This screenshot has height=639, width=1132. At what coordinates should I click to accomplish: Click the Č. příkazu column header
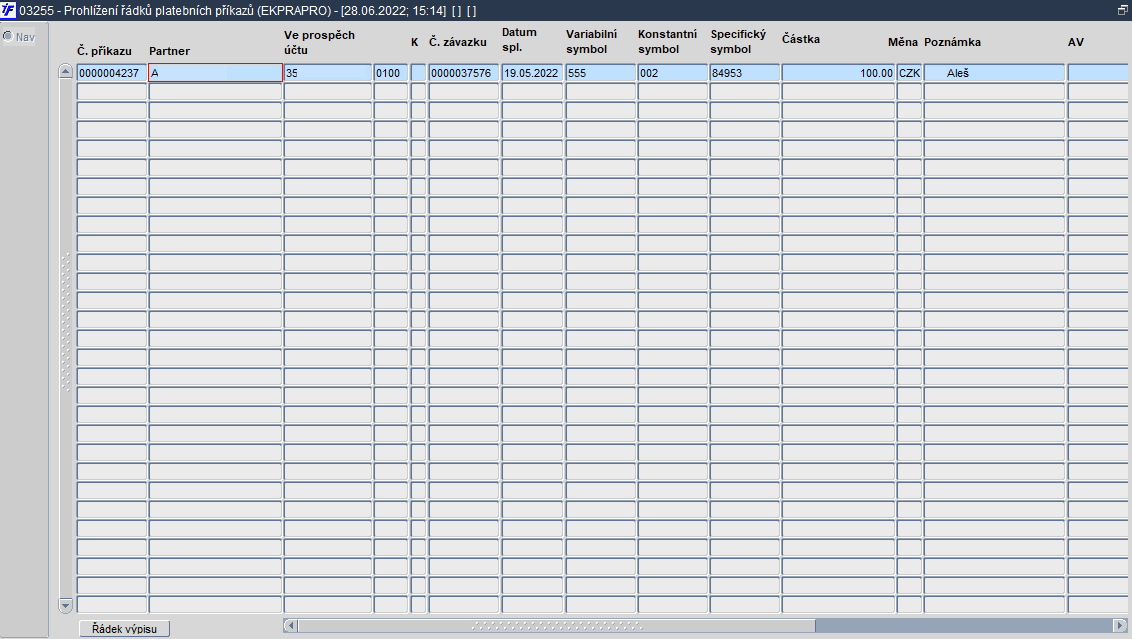(x=105, y=51)
